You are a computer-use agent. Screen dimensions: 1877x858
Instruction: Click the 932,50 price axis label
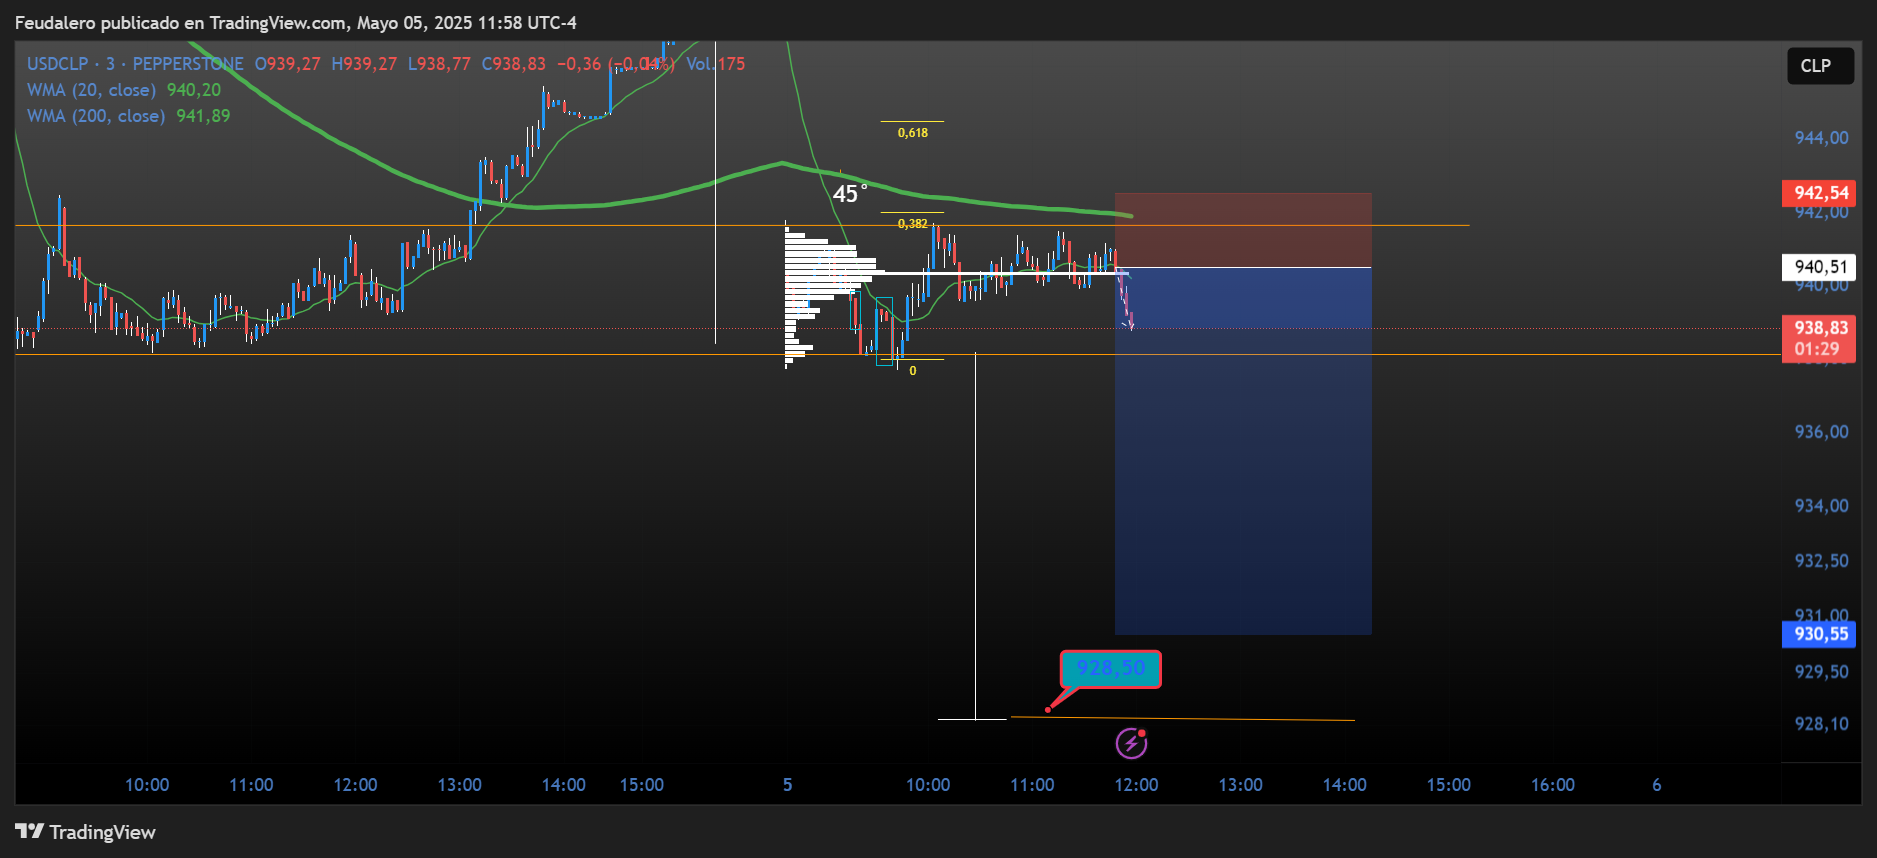1821,561
